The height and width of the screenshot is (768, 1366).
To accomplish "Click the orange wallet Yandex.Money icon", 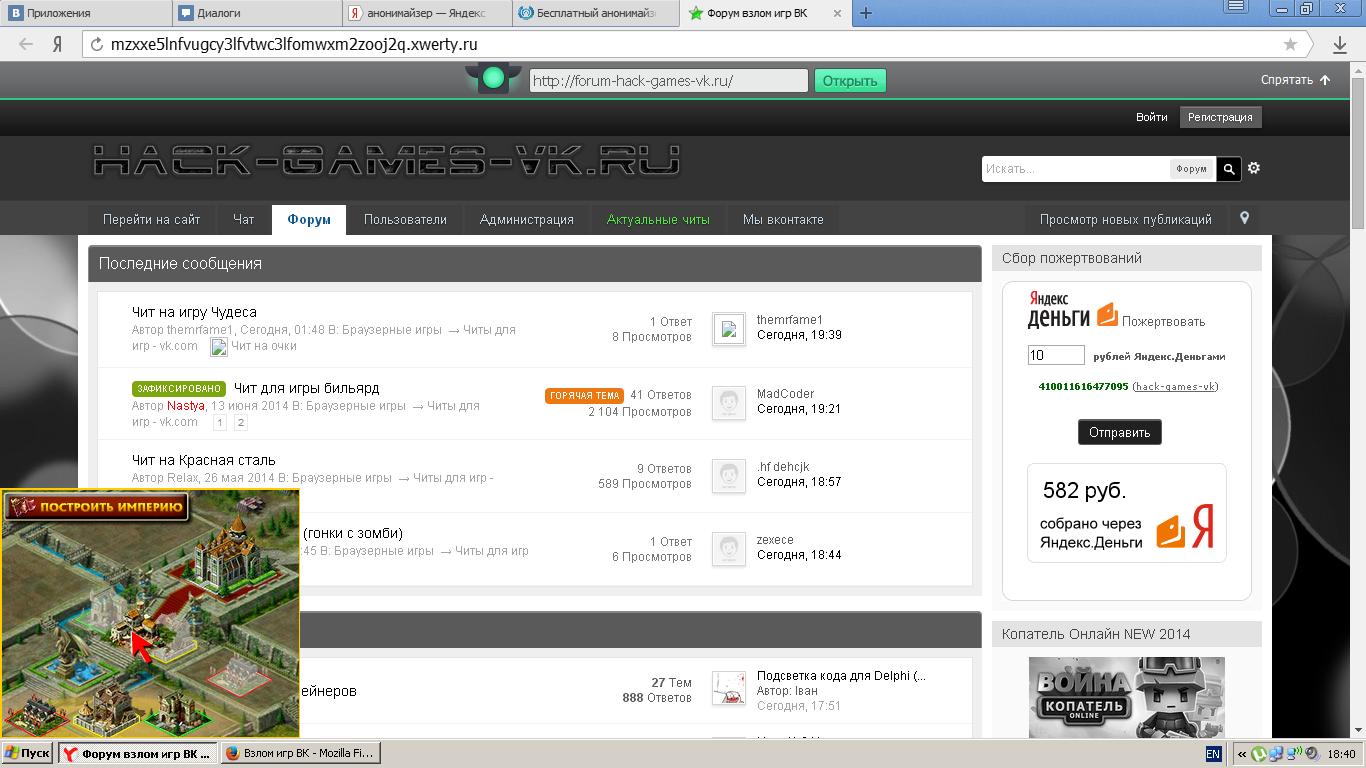I will 1107,315.
